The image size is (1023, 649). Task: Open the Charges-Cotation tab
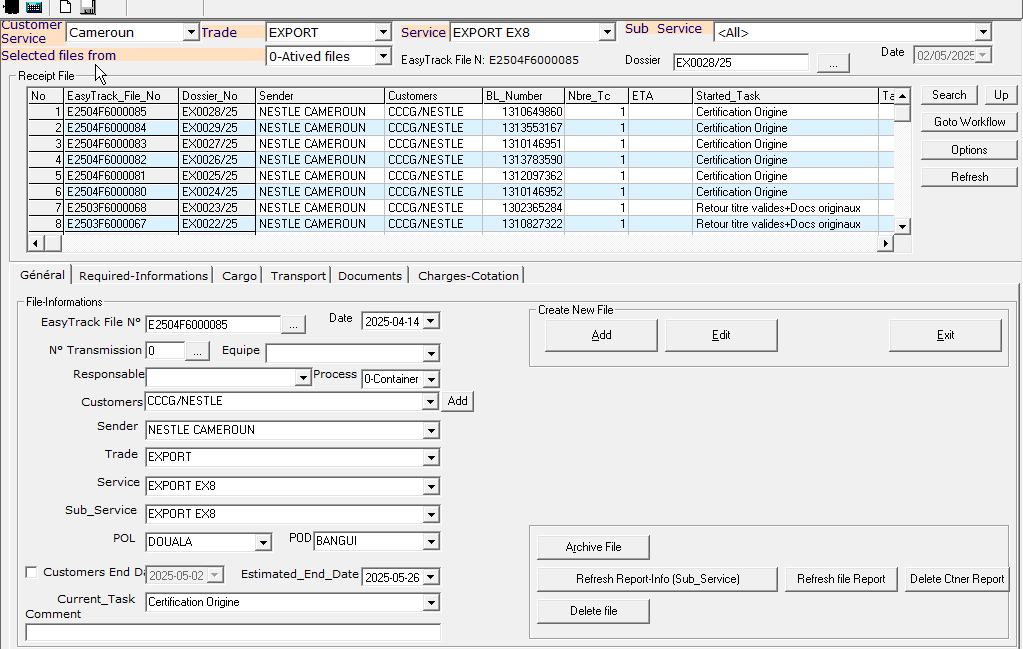468,276
